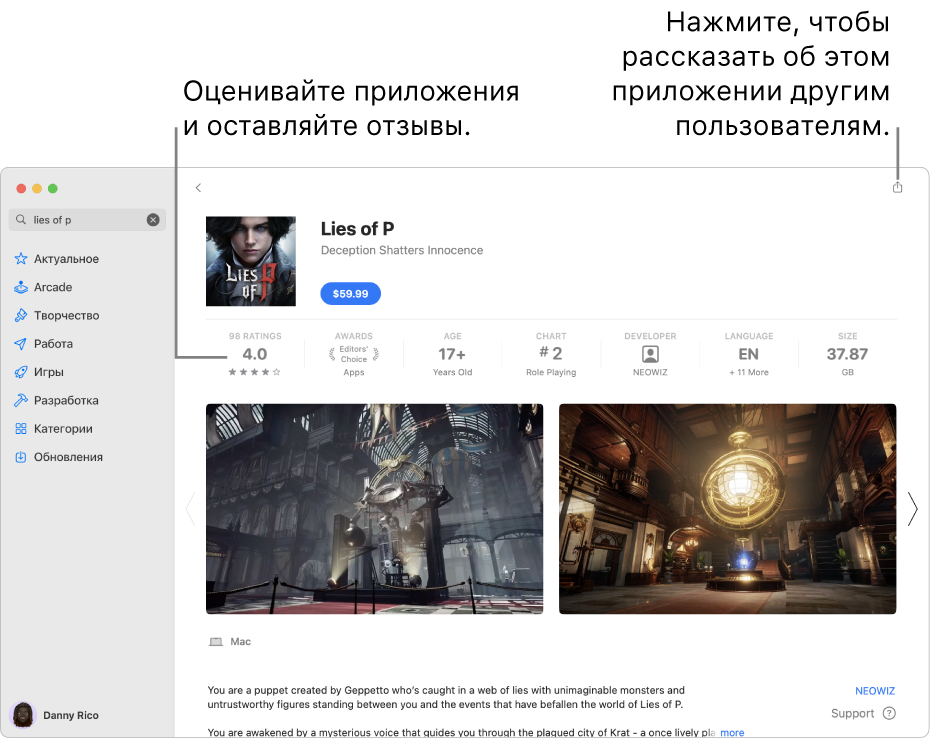The image size is (931, 739).
Task: Click the 98 RATINGS label
Action: click(x=255, y=336)
